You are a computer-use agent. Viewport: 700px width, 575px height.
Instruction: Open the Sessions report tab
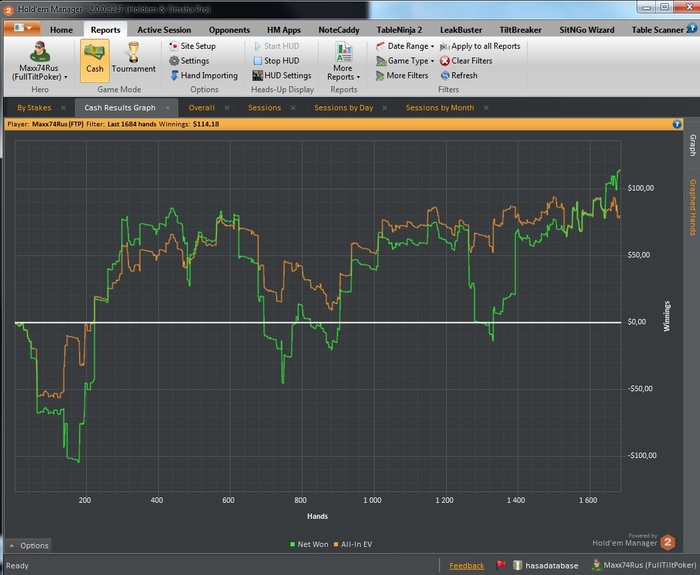[x=264, y=108]
